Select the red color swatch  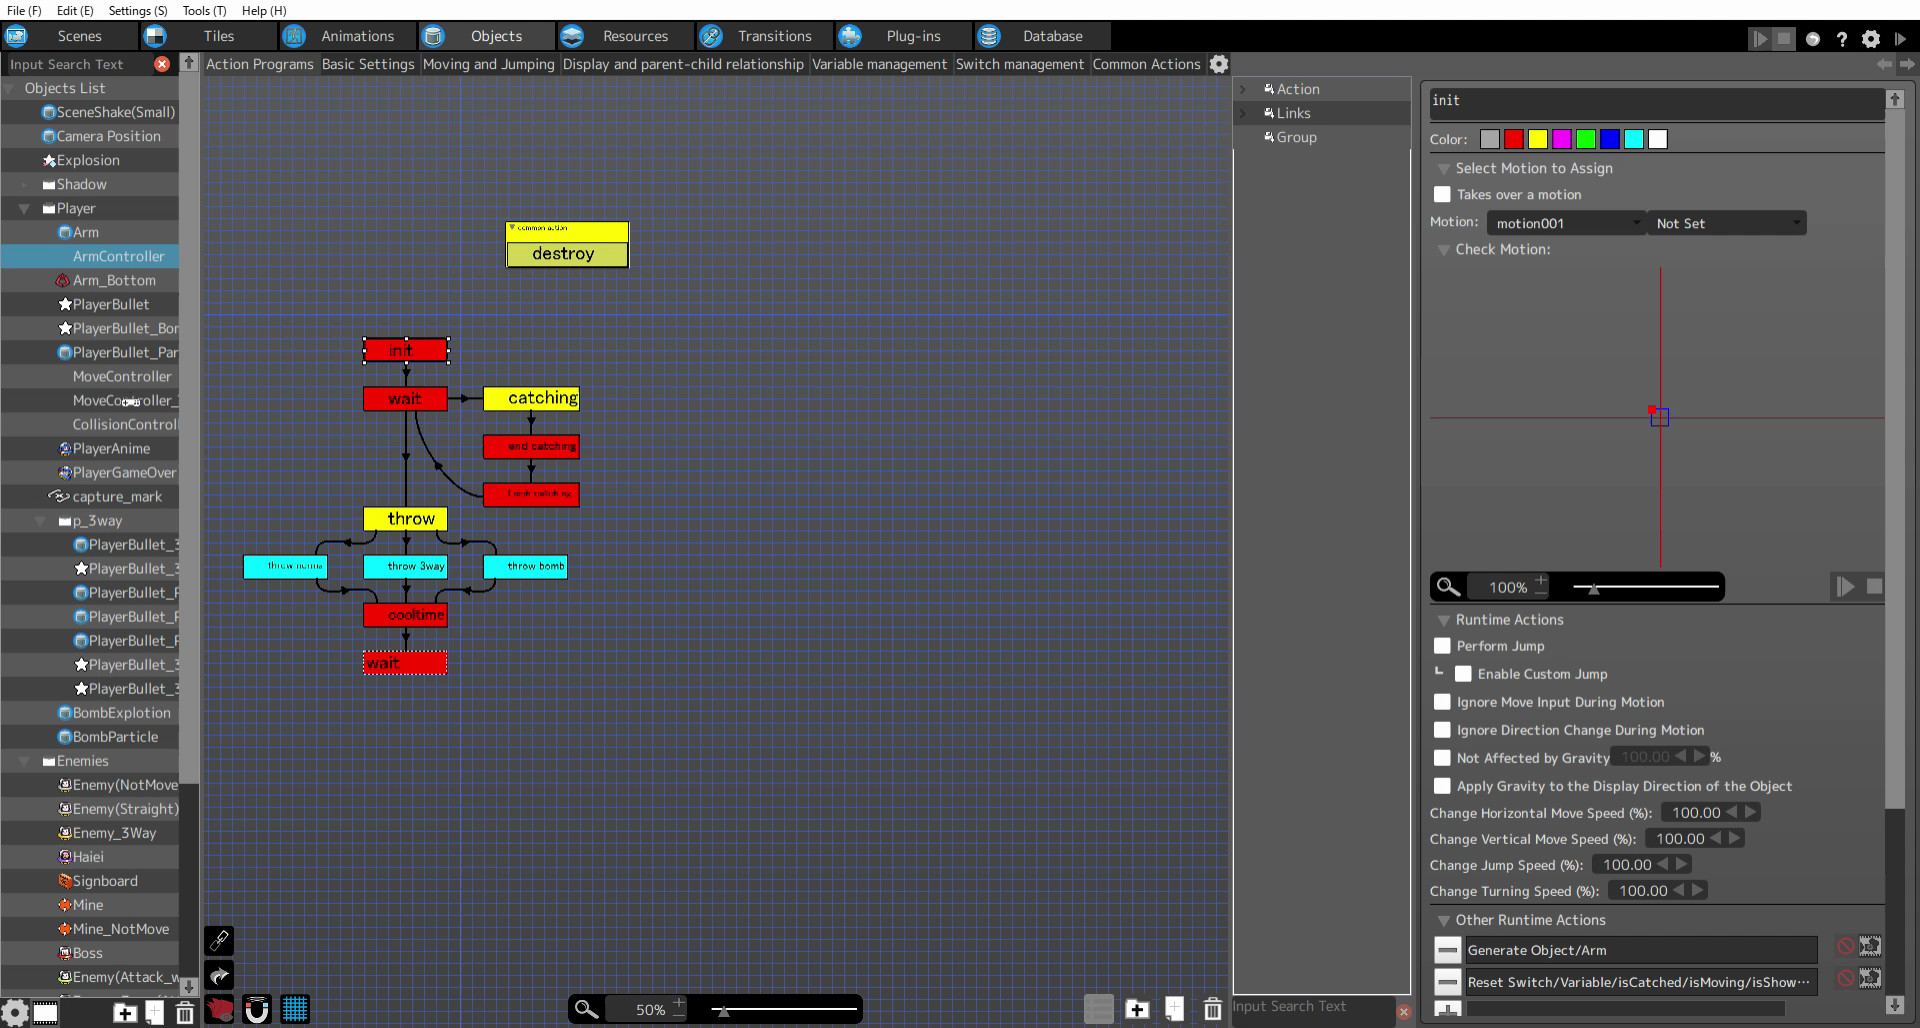(x=1512, y=139)
